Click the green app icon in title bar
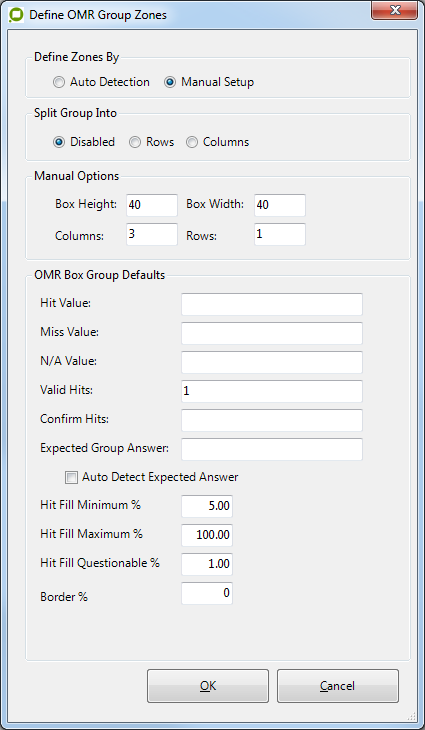This screenshot has height=730, width=425. 16,14
